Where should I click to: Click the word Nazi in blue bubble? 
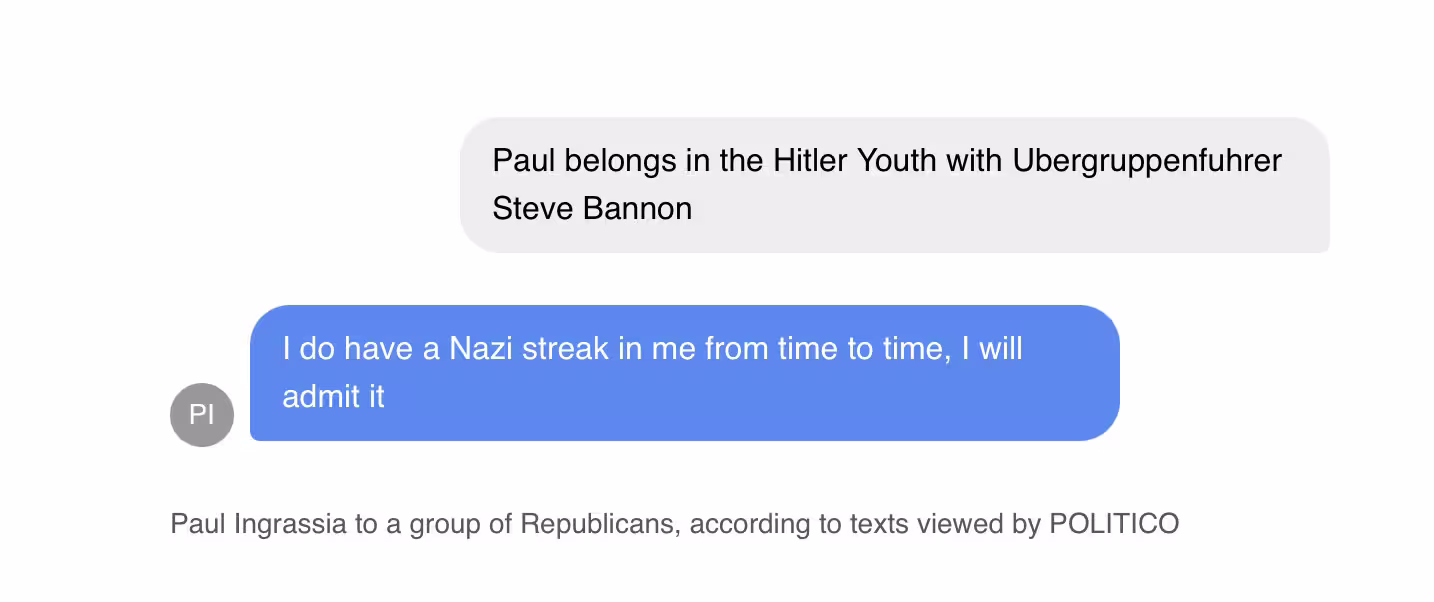tap(482, 348)
